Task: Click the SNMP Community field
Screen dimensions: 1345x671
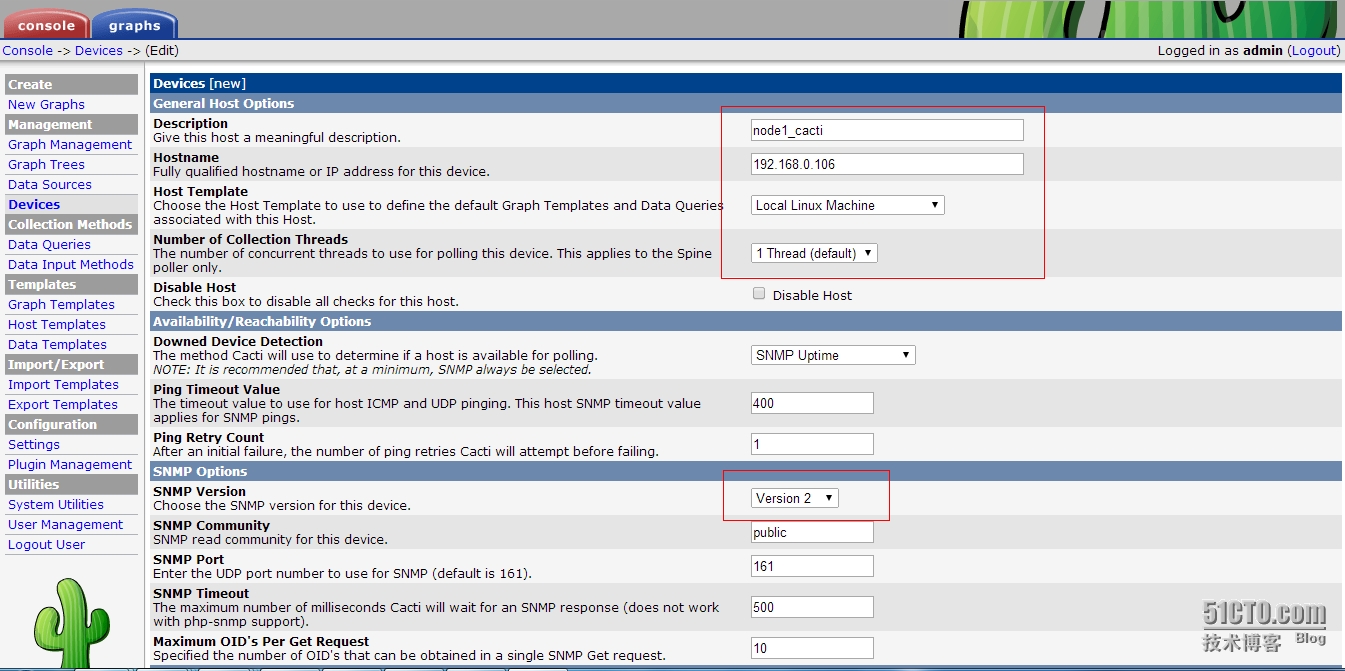Action: pos(812,533)
